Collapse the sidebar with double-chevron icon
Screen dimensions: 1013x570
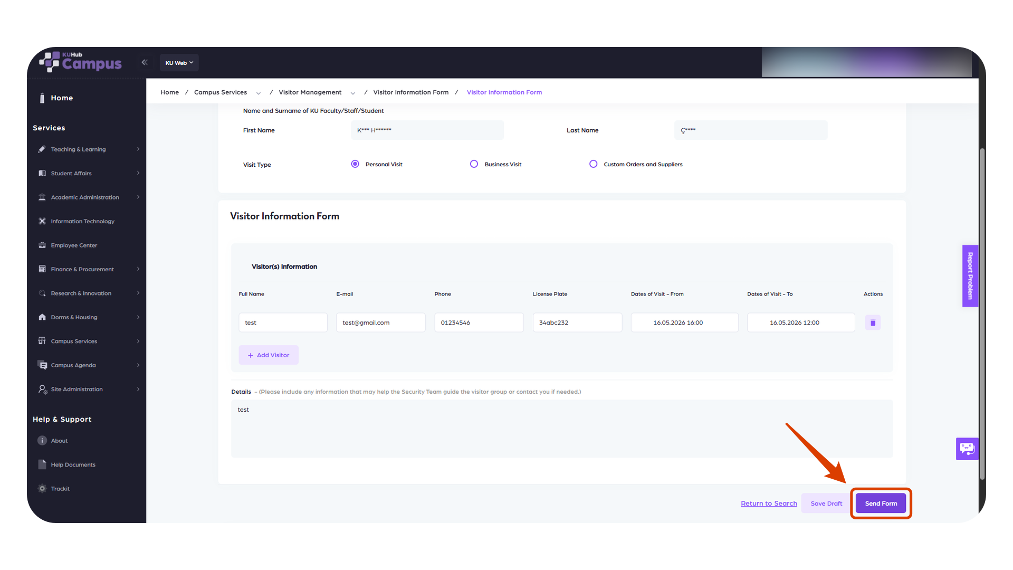click(x=144, y=63)
